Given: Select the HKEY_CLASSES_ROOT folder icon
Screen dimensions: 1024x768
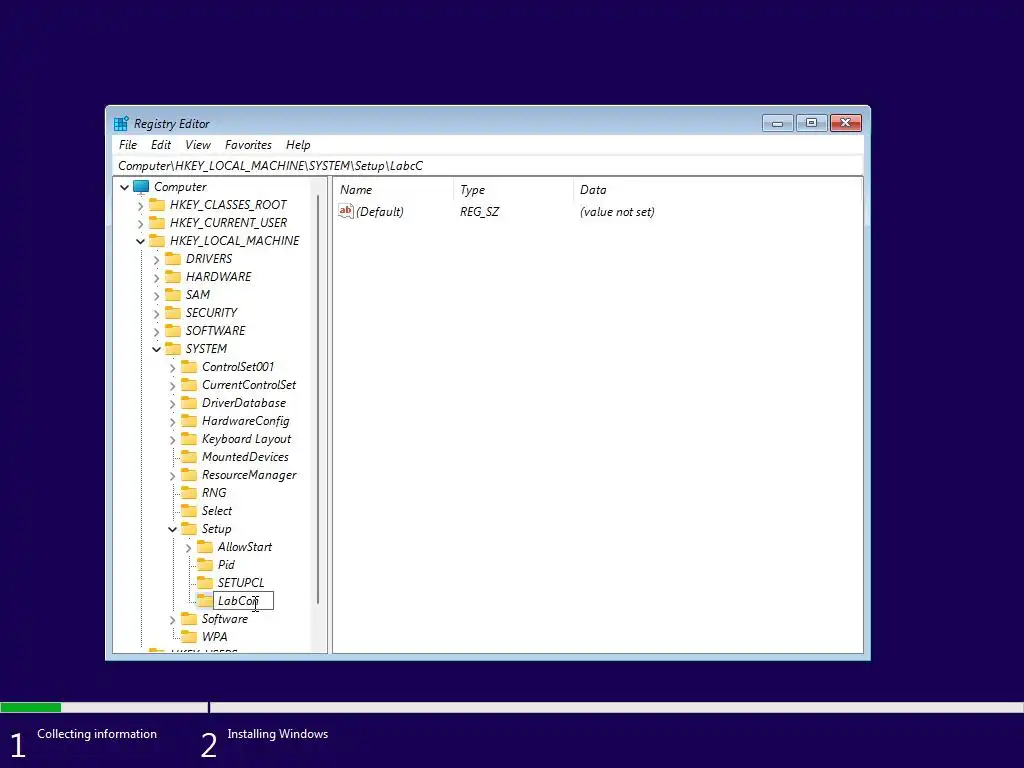Looking at the screenshot, I should pyautogui.click(x=157, y=204).
